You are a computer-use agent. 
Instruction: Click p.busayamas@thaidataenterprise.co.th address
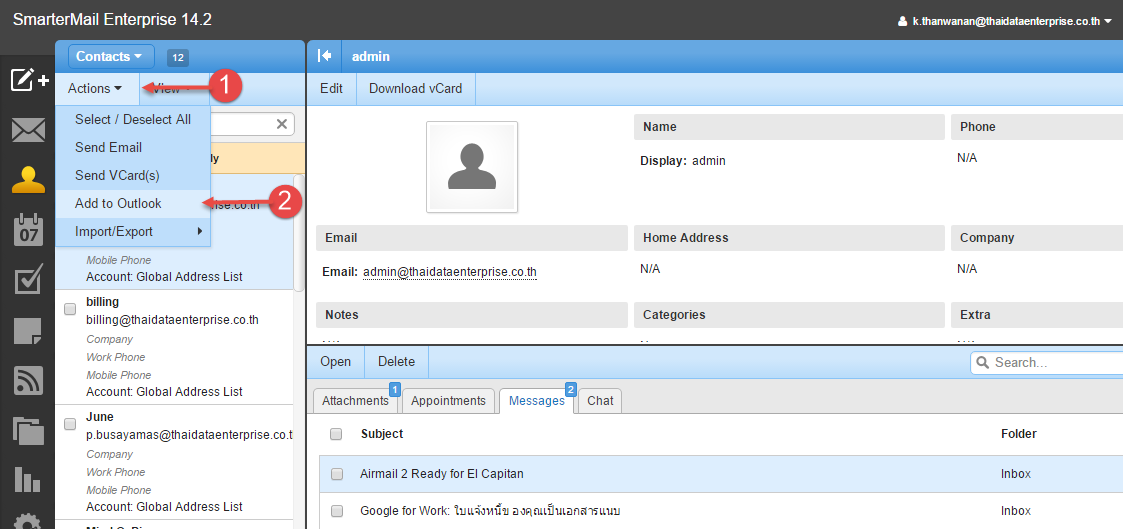coord(189,435)
